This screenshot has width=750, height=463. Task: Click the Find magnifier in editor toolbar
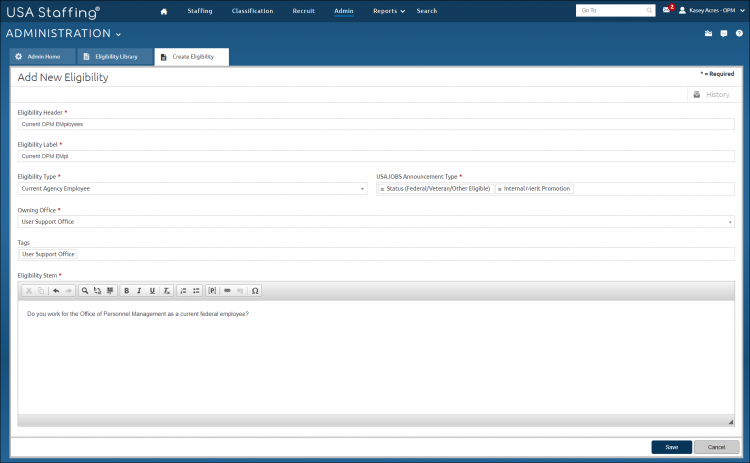click(x=85, y=291)
